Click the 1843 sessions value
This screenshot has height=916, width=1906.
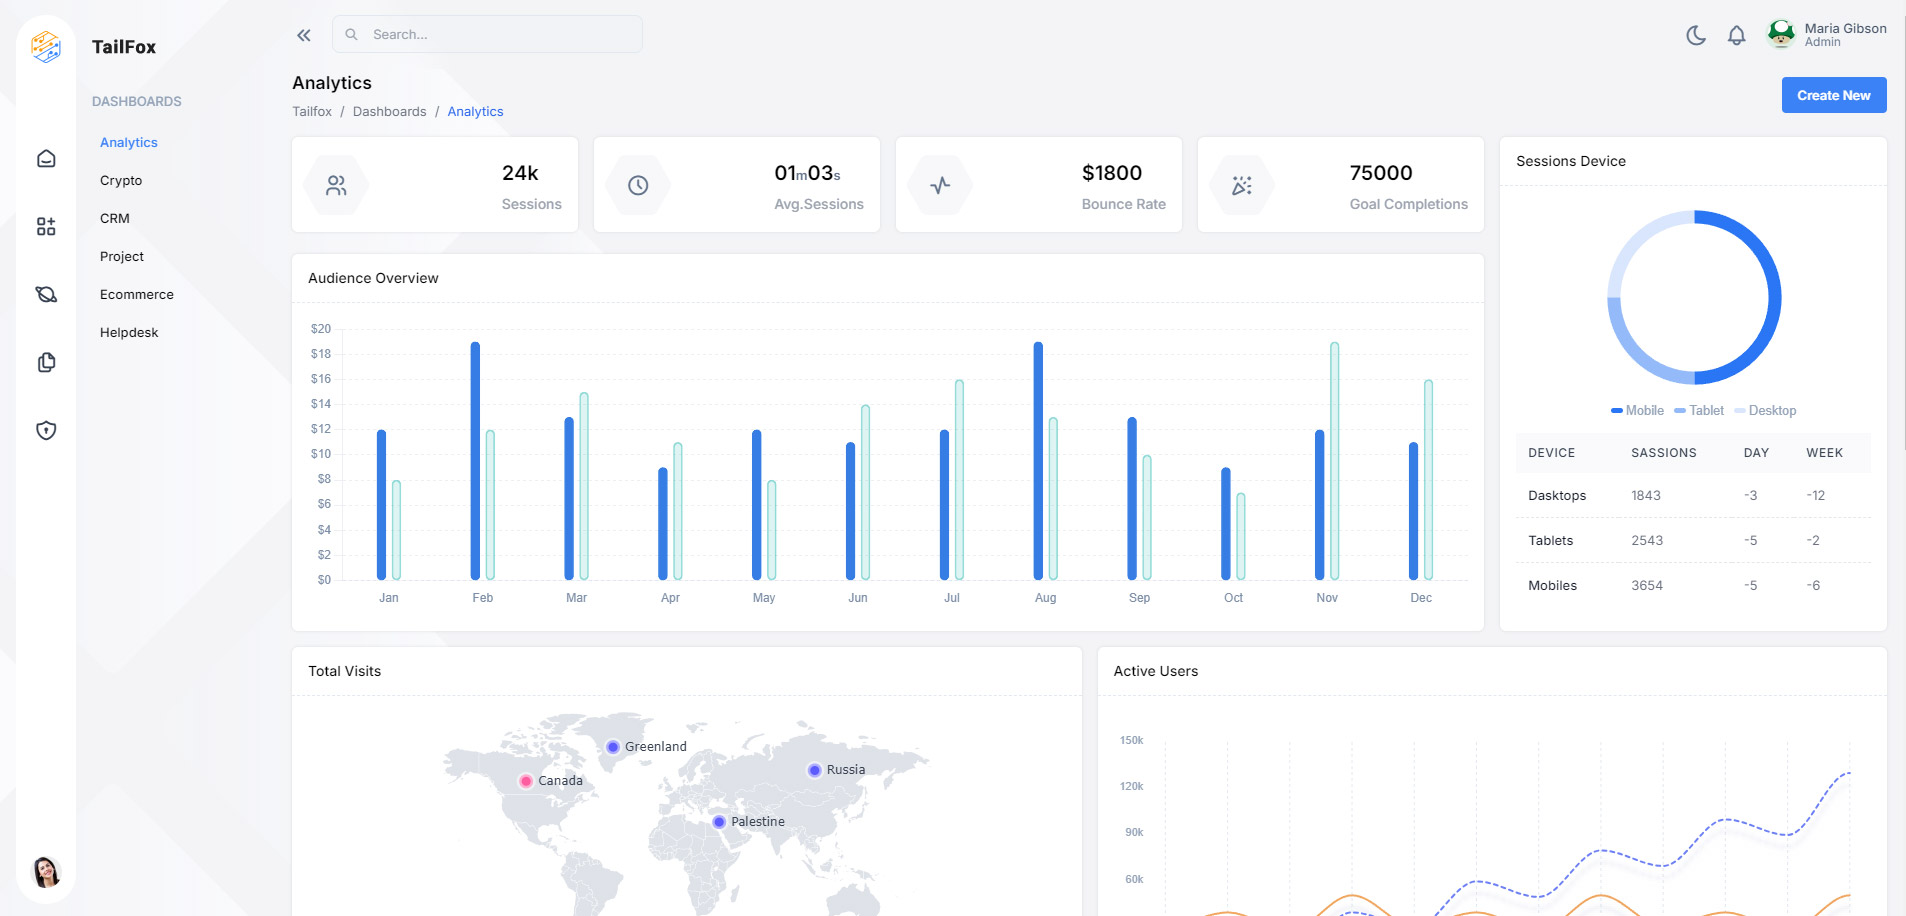click(x=1646, y=496)
